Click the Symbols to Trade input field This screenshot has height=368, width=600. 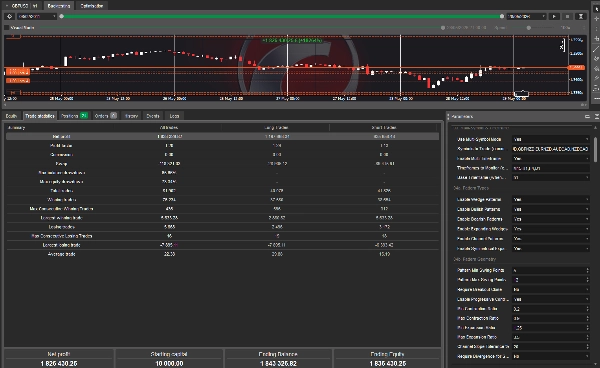pos(551,149)
